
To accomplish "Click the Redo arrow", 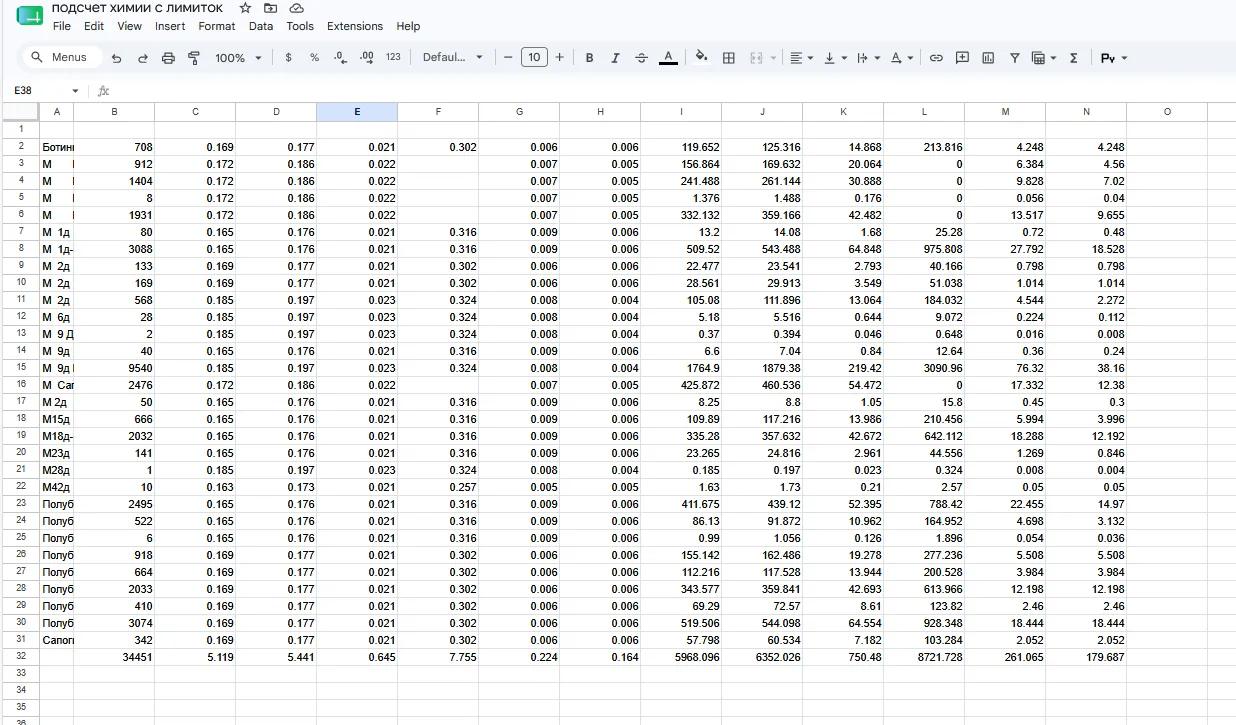I will (142, 58).
